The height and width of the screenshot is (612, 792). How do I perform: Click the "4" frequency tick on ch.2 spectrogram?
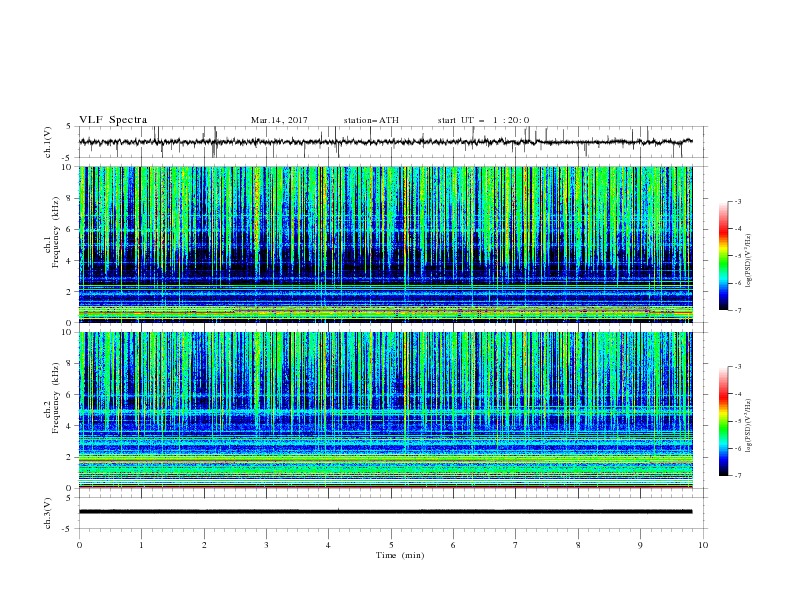pos(70,426)
